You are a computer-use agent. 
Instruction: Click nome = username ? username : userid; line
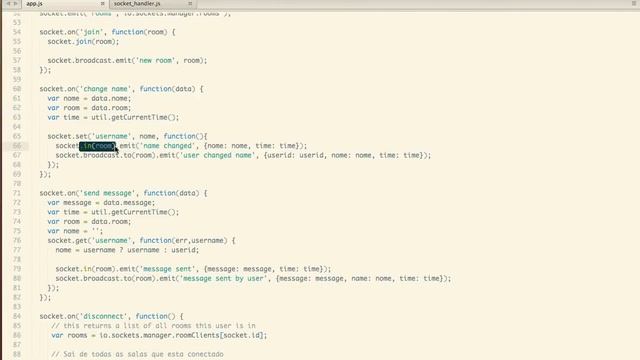127,250
